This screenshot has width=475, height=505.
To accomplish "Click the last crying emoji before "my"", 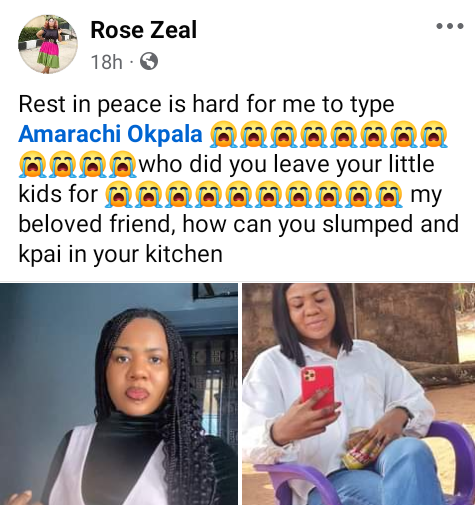I will 389,194.
